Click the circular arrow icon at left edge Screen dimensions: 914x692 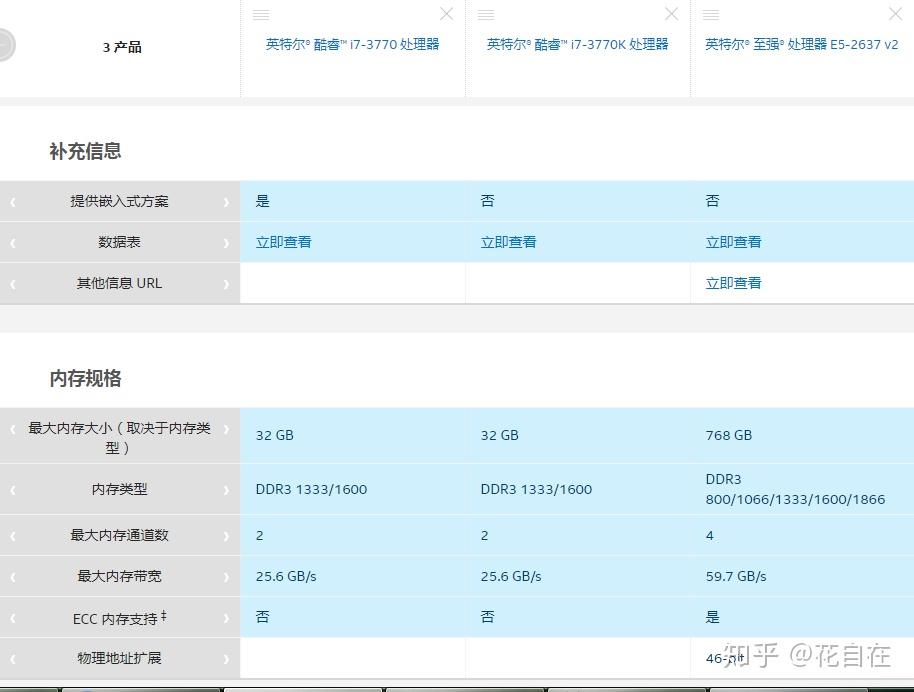click(x=4, y=45)
